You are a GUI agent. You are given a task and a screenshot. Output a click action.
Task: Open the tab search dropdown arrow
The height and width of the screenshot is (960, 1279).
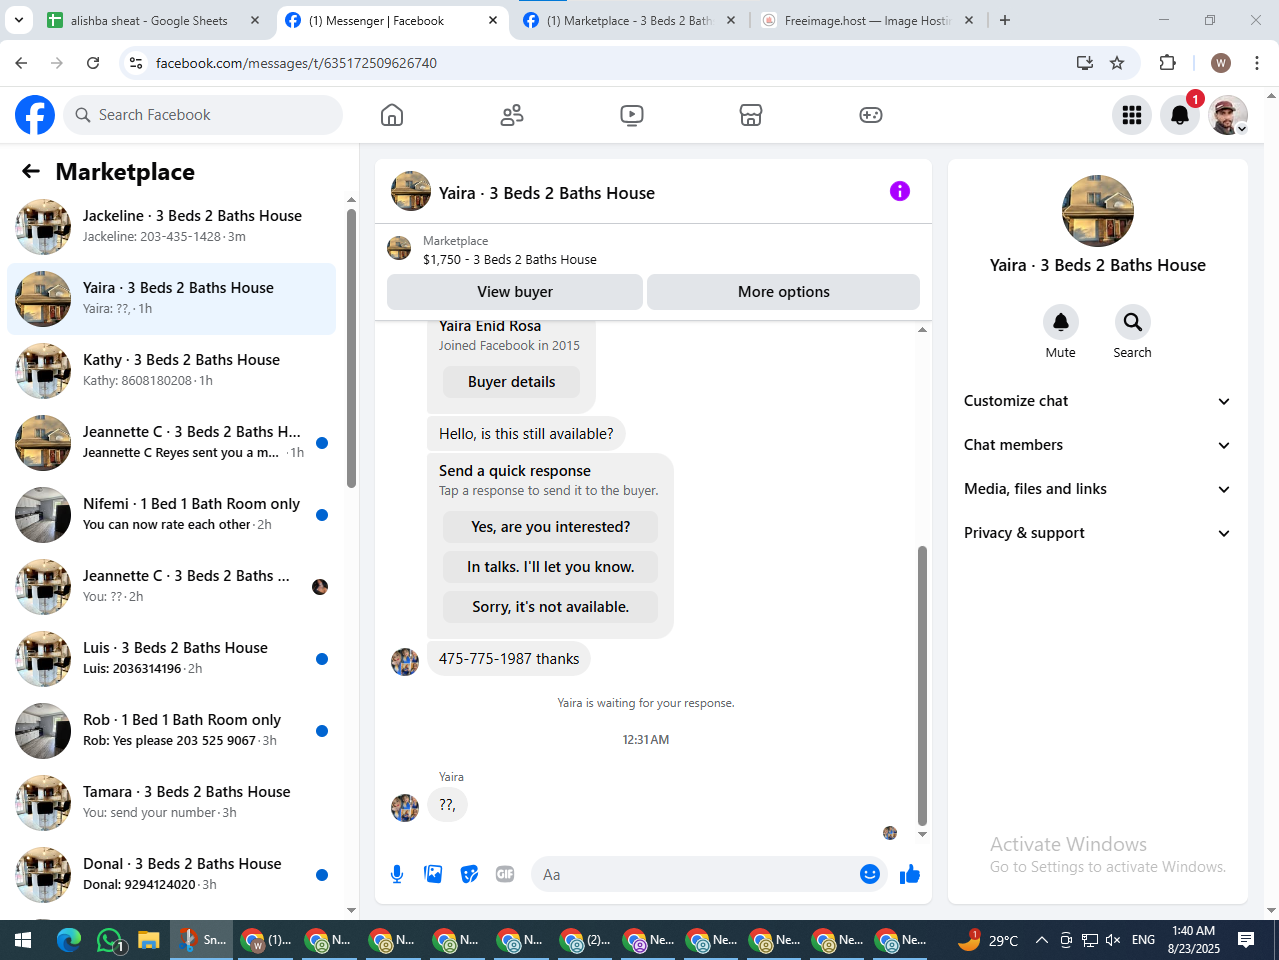pos(18,20)
